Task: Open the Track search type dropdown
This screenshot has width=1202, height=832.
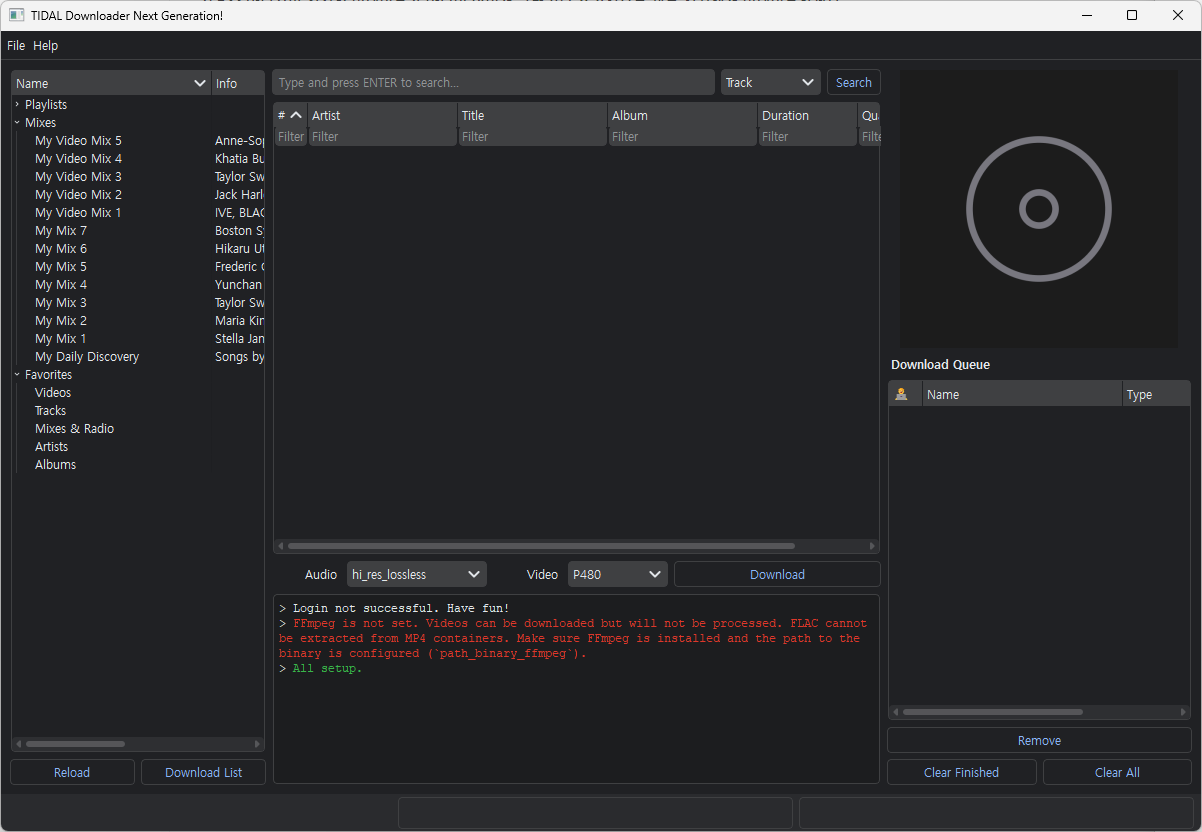Action: pyautogui.click(x=770, y=83)
